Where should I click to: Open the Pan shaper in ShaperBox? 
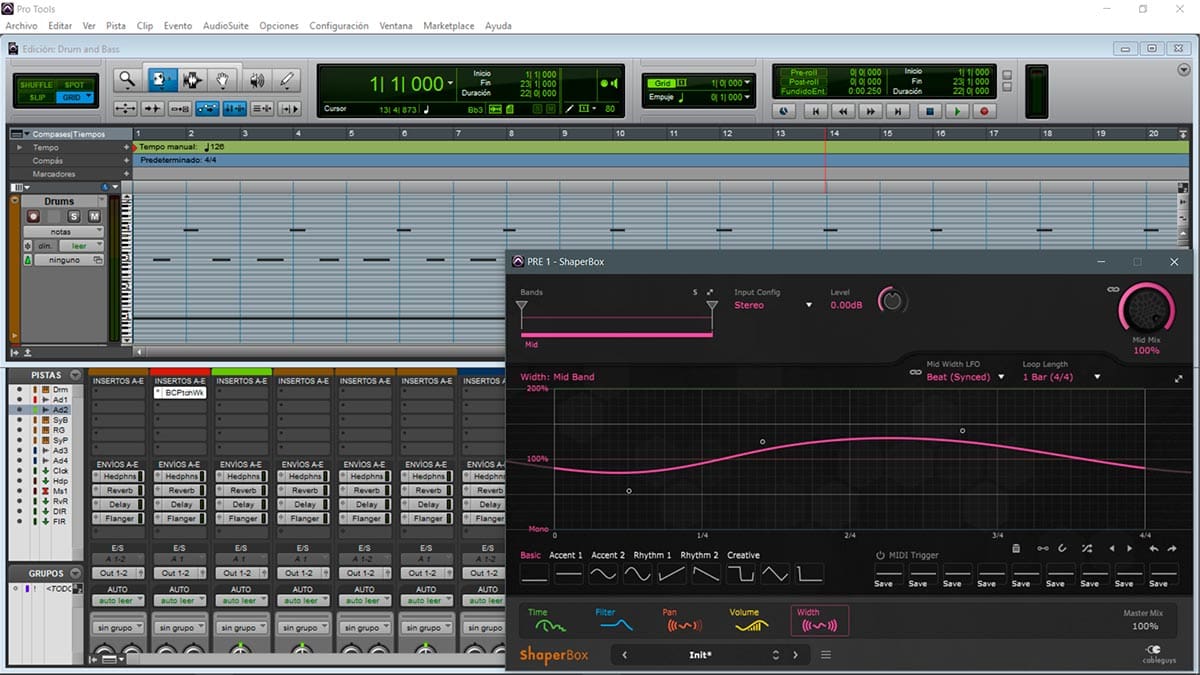tap(683, 621)
